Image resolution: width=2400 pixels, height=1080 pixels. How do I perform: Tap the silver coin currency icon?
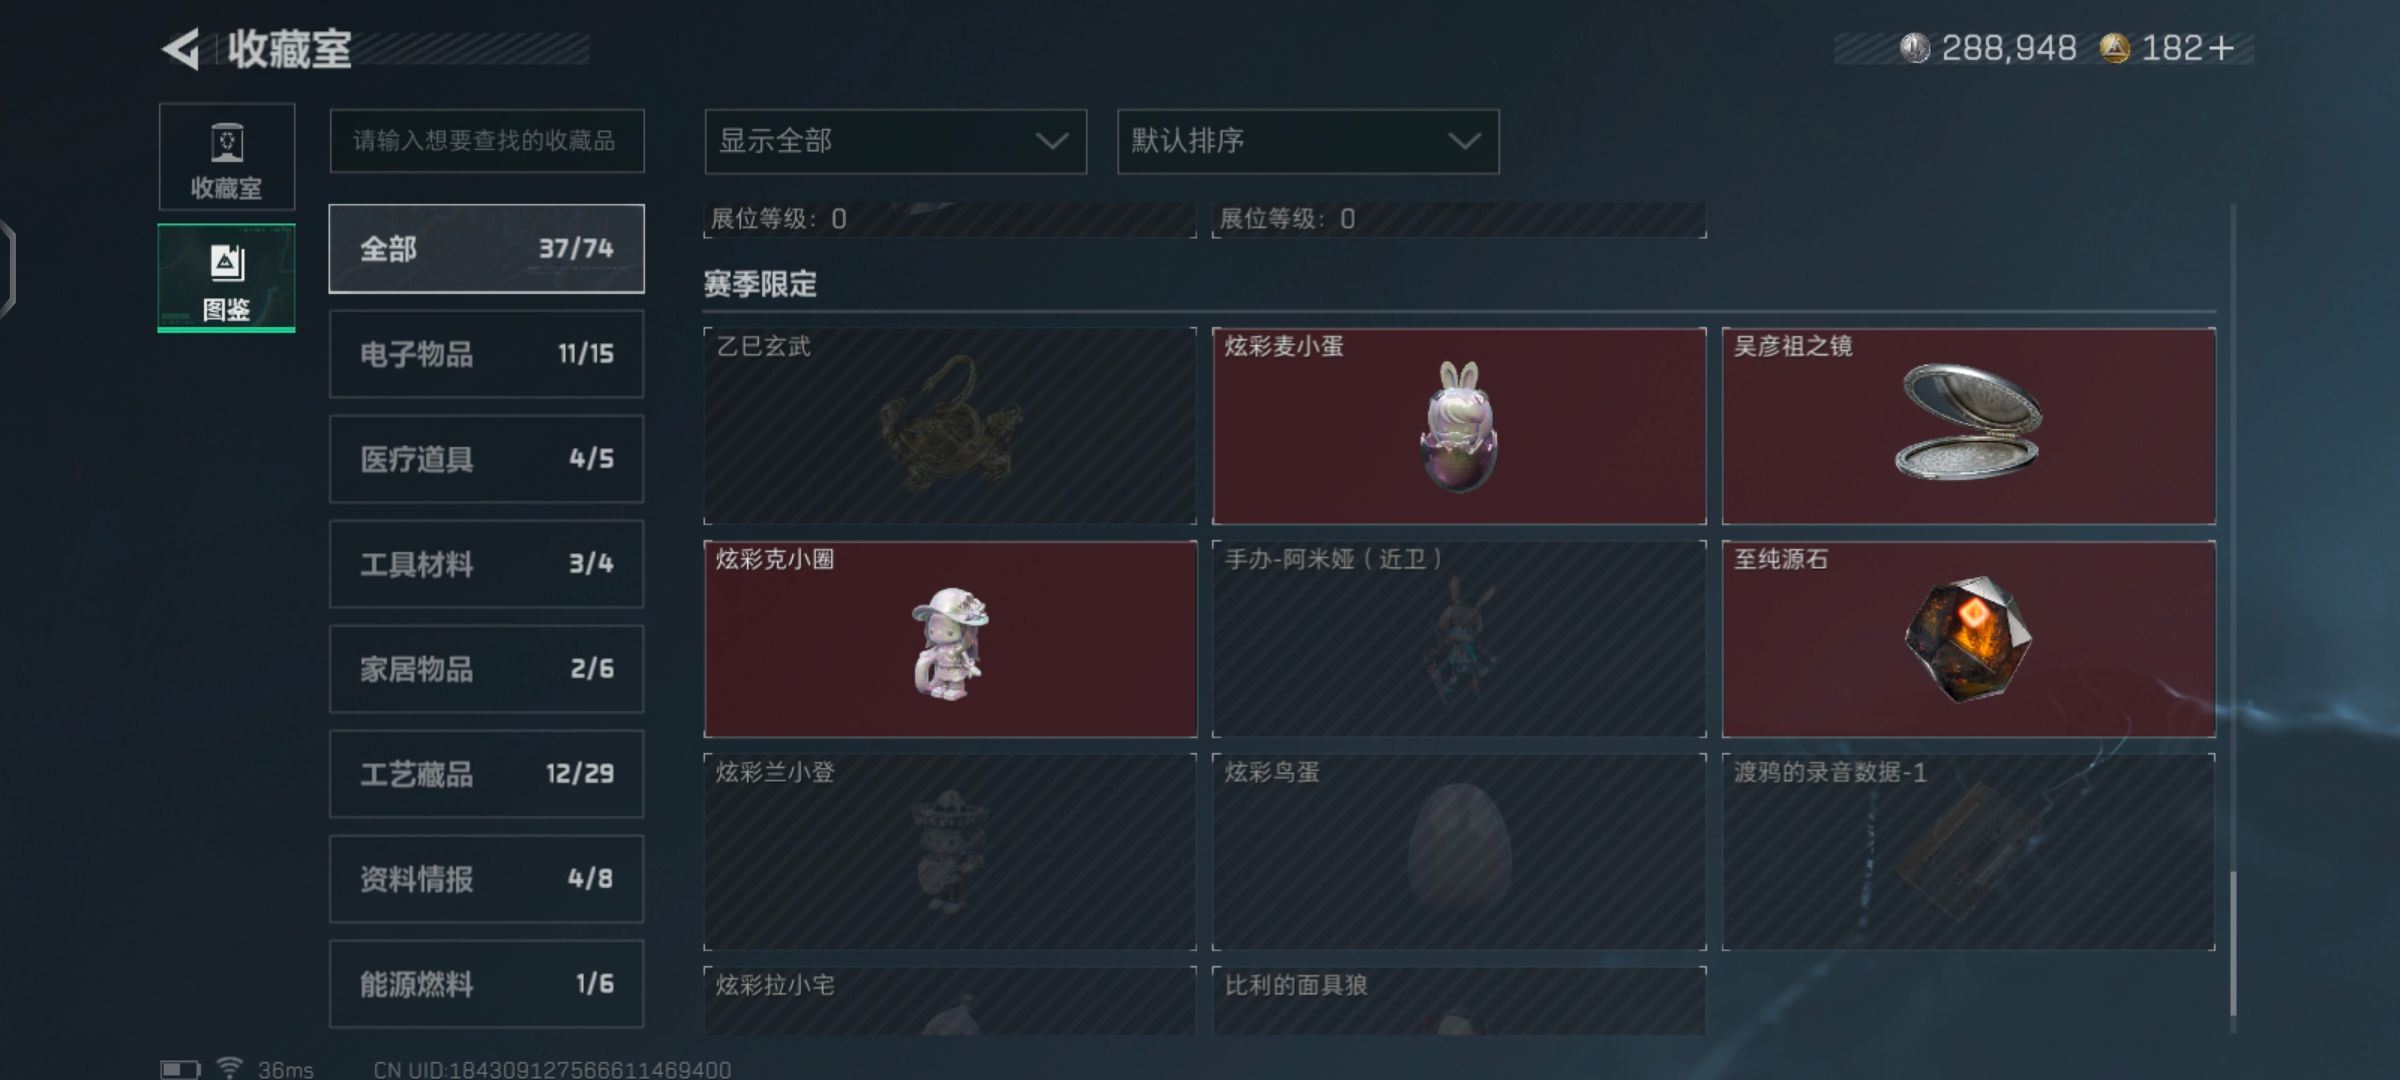(x=1914, y=48)
